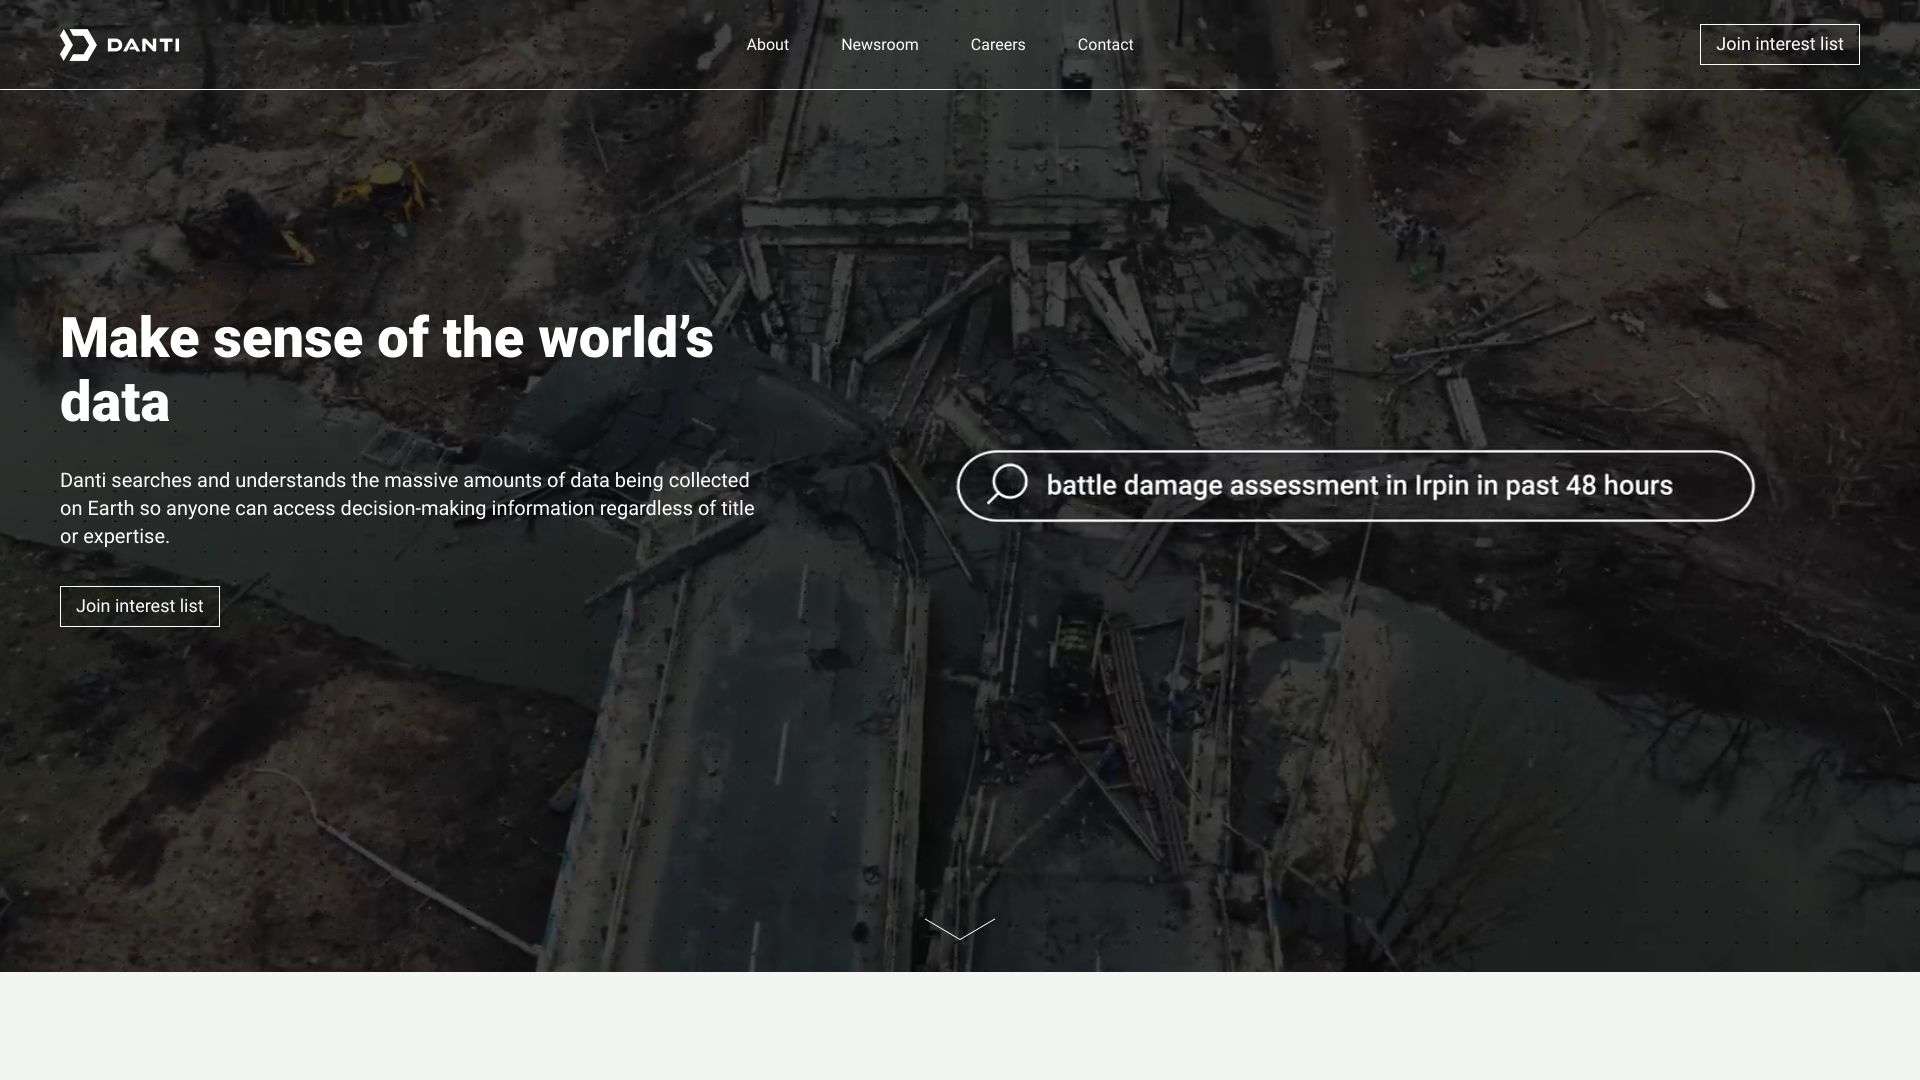Click the DANTI wordmark text
The image size is (1920, 1080).
[x=143, y=44]
